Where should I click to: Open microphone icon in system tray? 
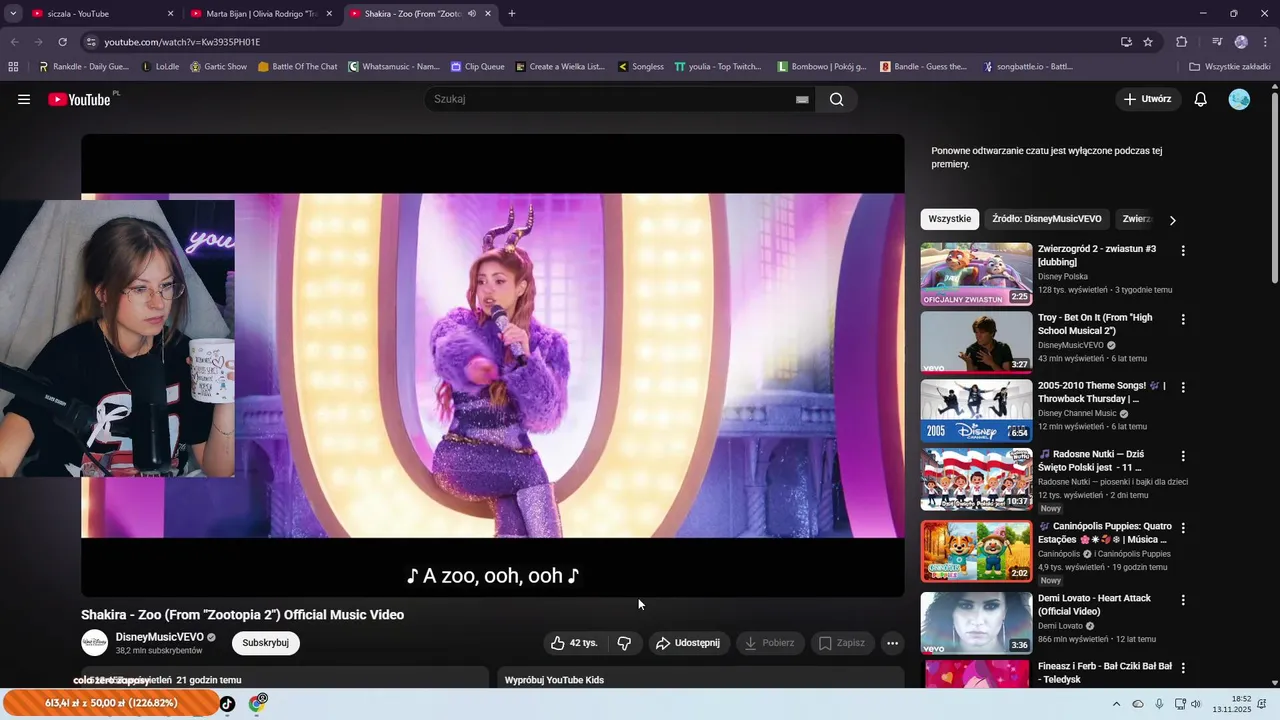tap(1159, 704)
